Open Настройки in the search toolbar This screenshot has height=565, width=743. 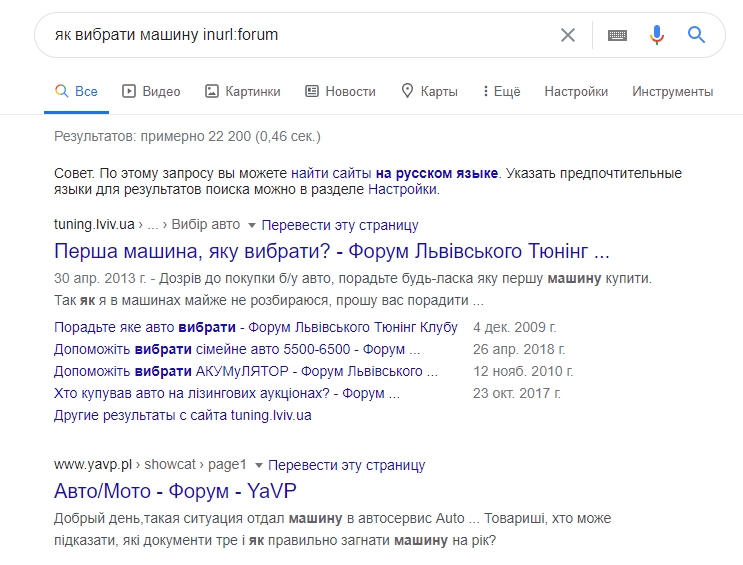point(576,91)
